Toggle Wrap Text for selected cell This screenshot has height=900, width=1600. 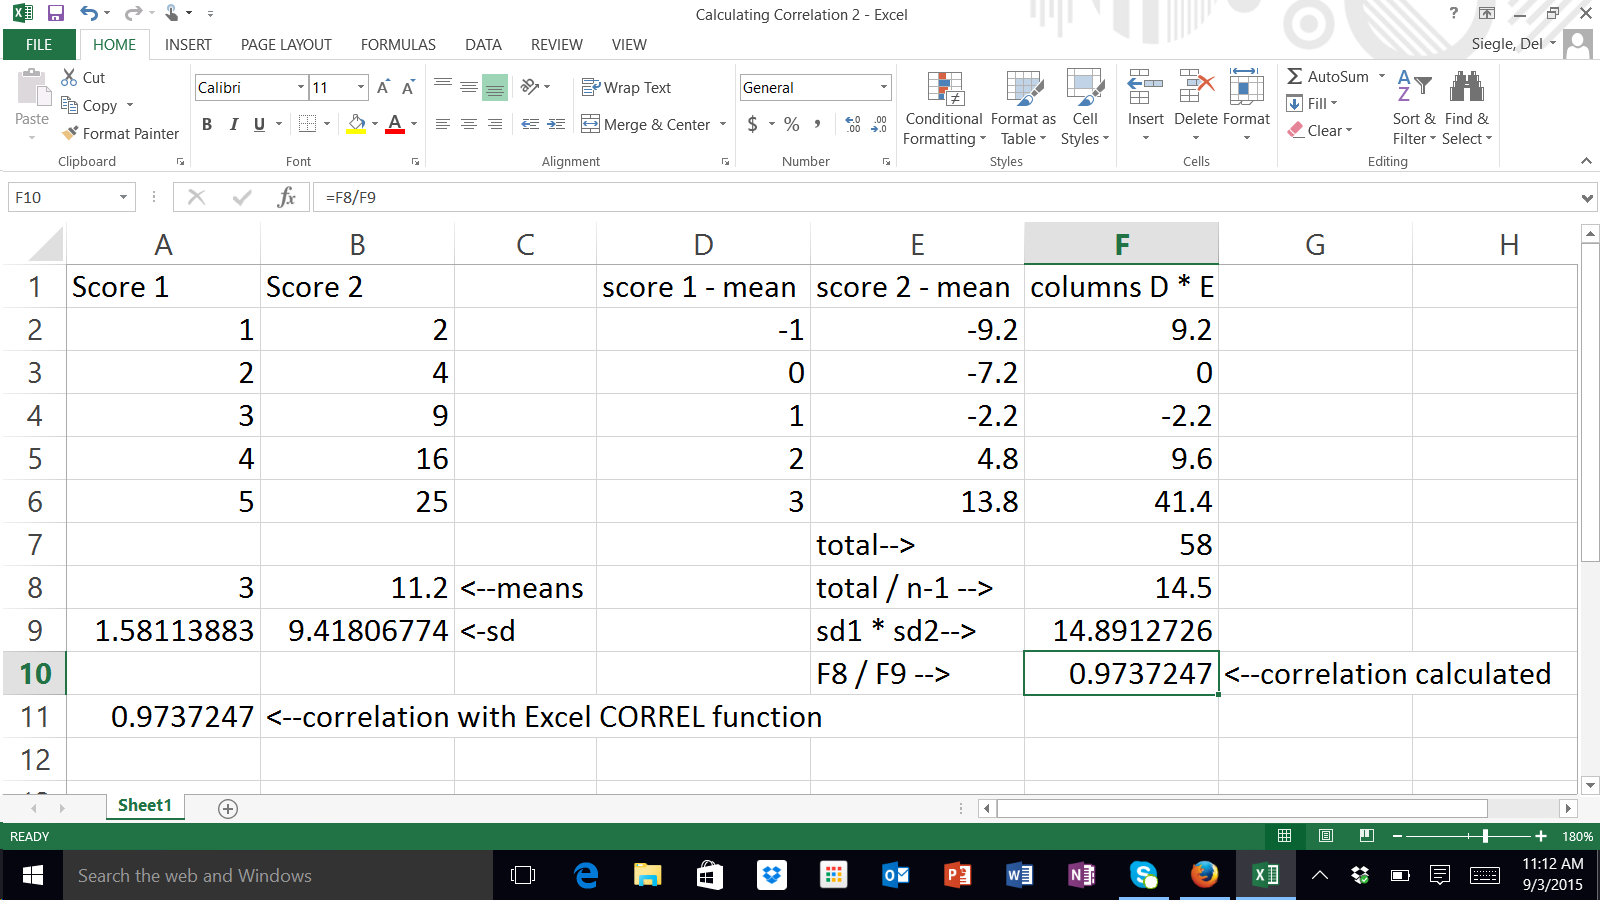coord(627,88)
